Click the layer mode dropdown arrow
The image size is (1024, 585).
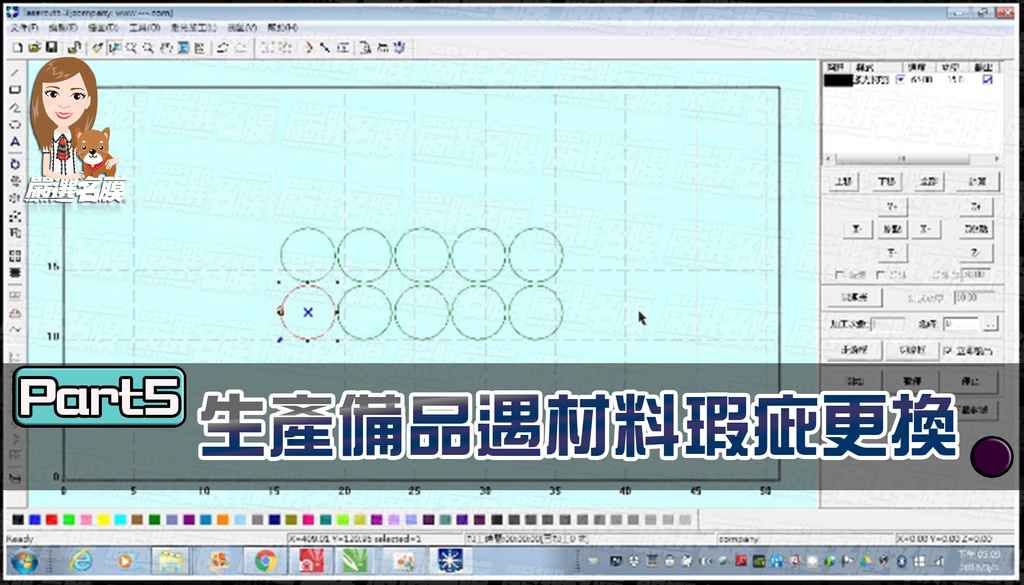click(901, 80)
